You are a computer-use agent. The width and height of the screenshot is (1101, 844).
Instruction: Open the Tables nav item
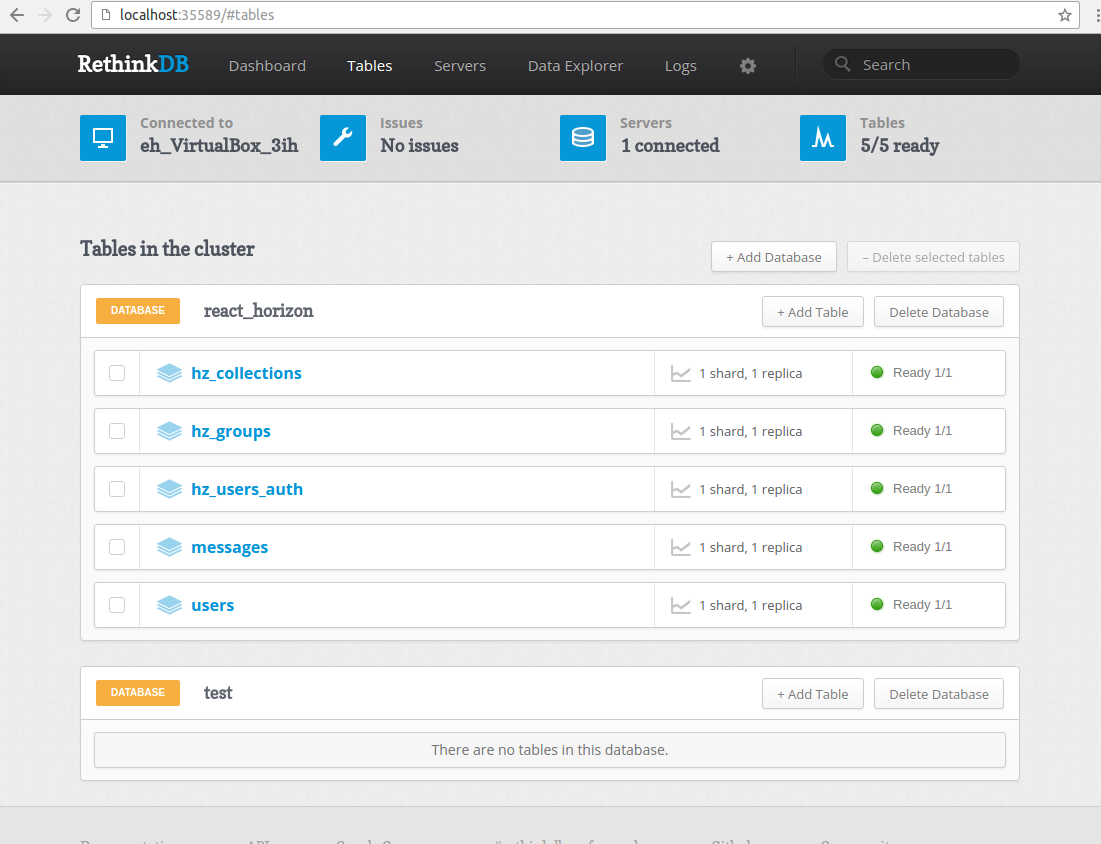tap(369, 66)
